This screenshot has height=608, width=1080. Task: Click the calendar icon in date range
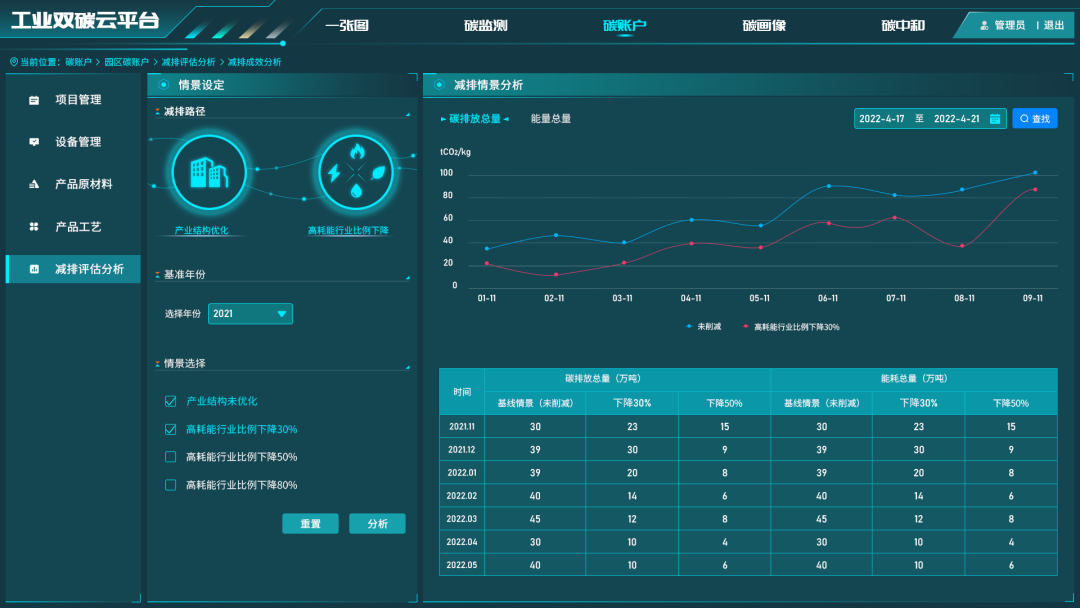pyautogui.click(x=995, y=119)
